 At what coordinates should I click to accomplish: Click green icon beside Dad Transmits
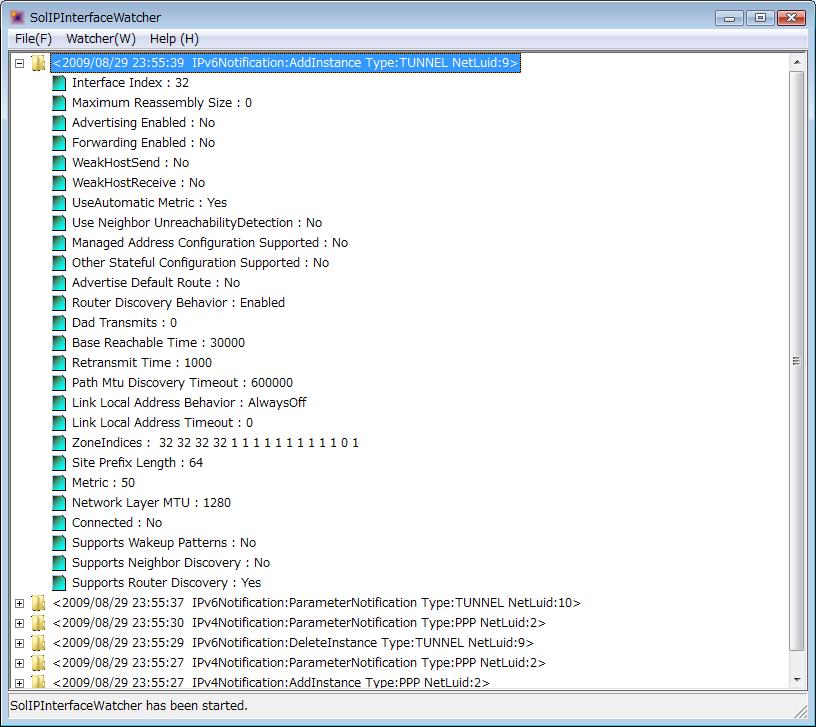[59, 323]
